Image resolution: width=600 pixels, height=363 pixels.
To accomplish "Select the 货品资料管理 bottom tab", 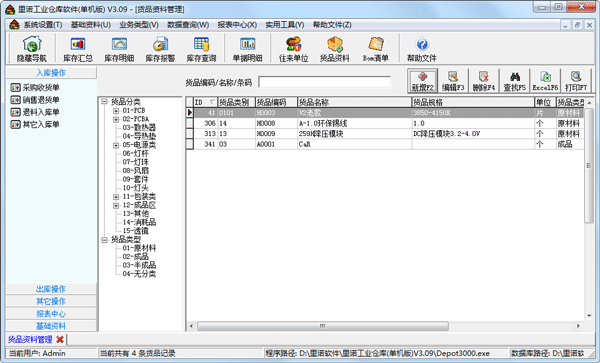I will (x=30, y=339).
